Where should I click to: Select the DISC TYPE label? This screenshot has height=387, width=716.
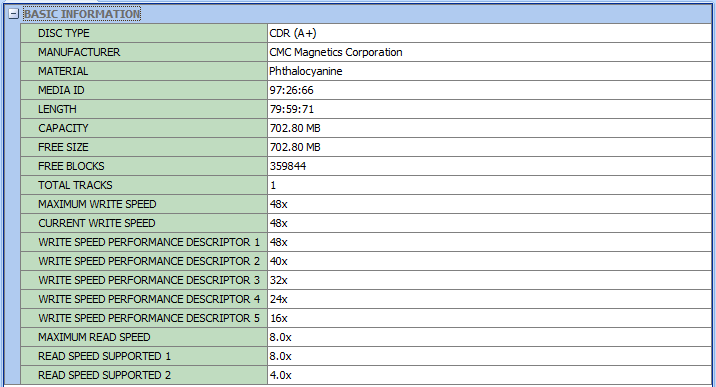63,33
